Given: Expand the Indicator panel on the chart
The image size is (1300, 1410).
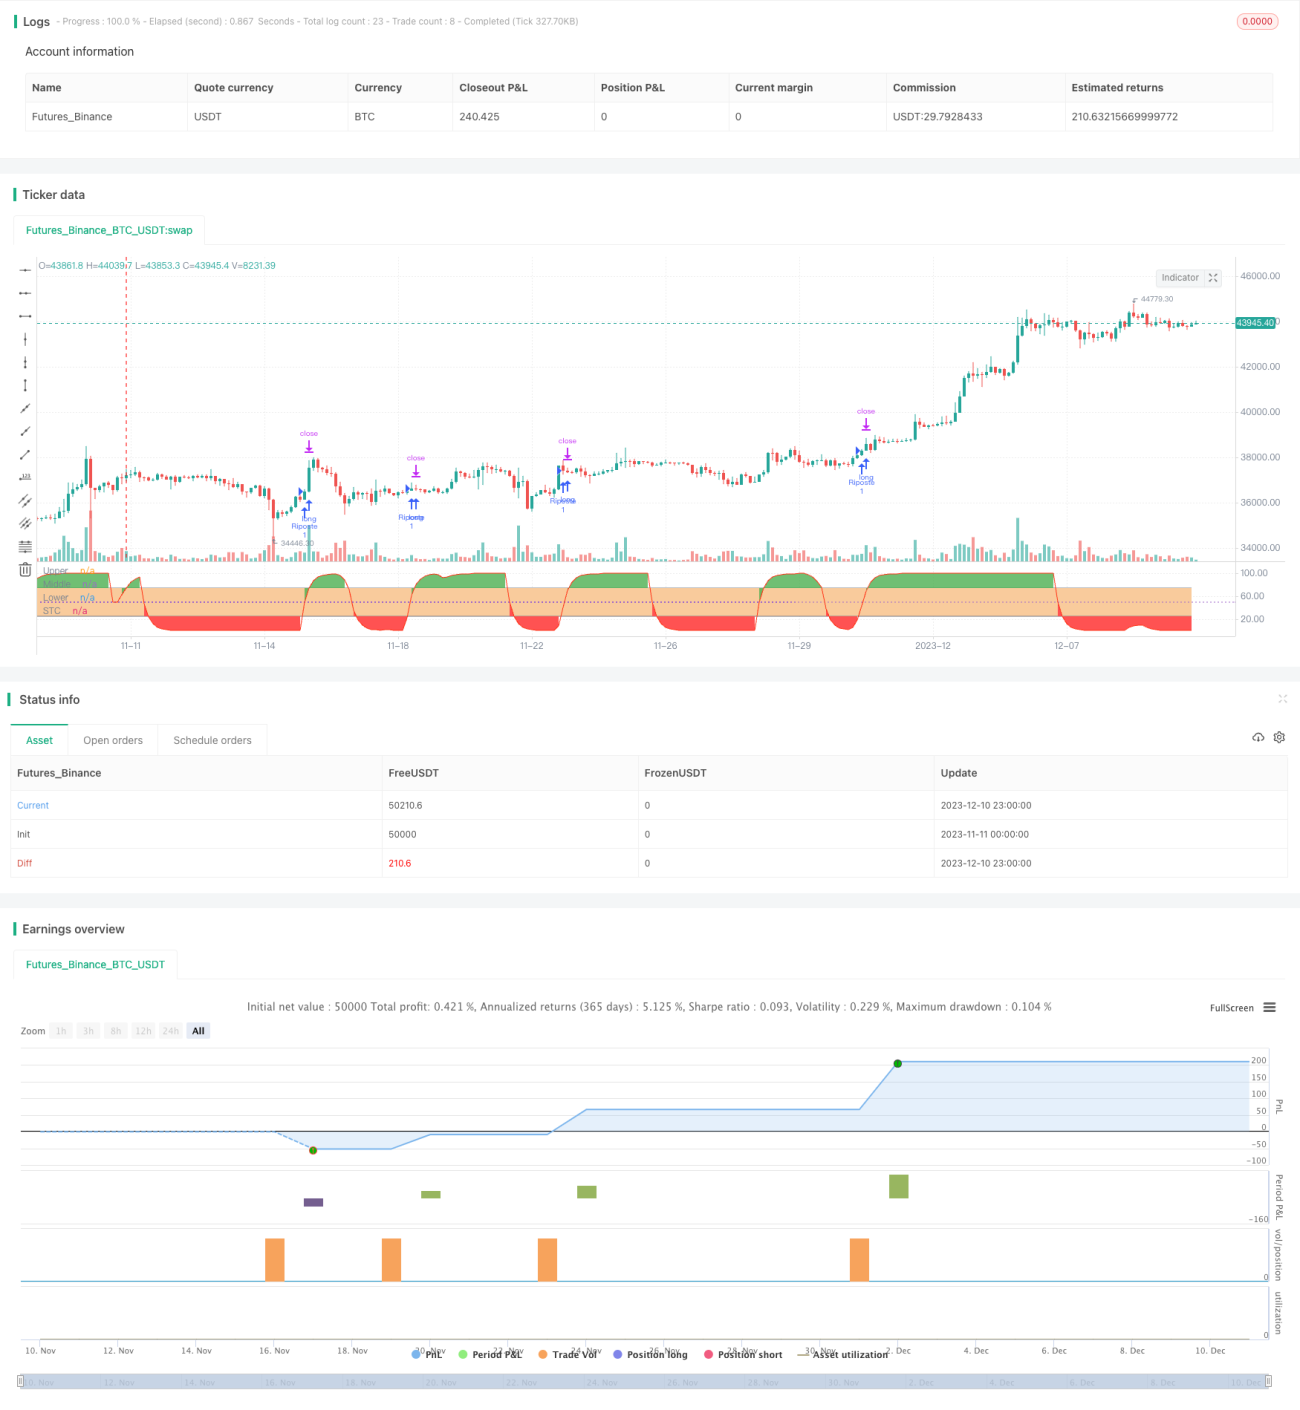Looking at the screenshot, I should tap(1213, 278).
